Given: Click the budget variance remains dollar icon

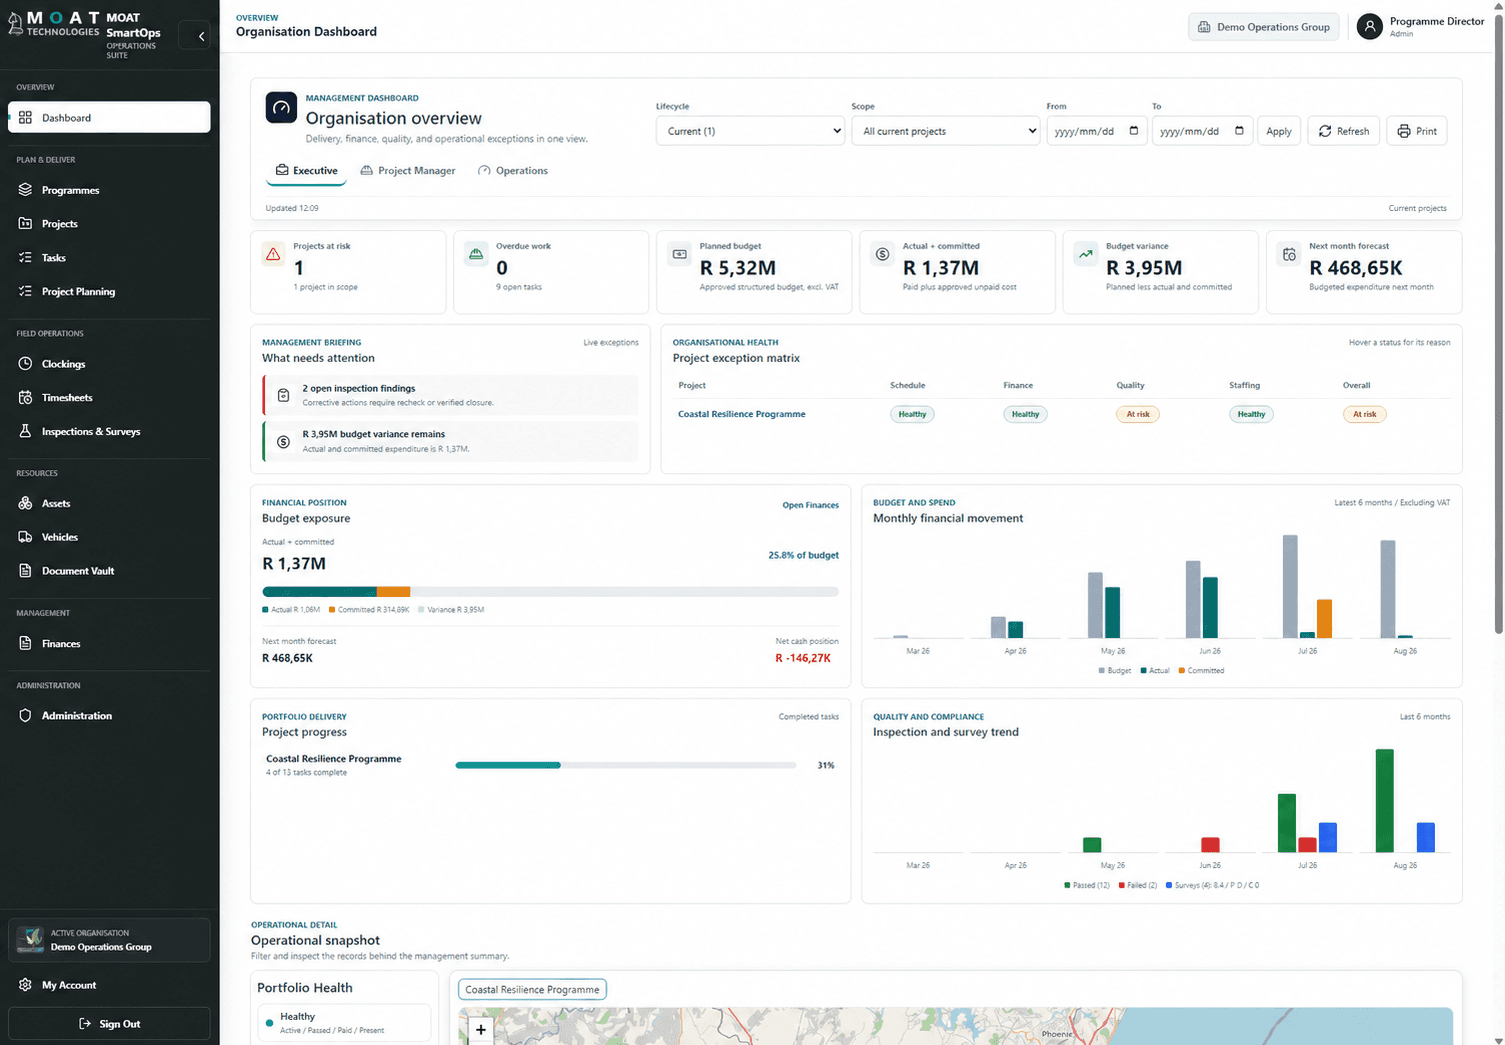Looking at the screenshot, I should tap(283, 441).
